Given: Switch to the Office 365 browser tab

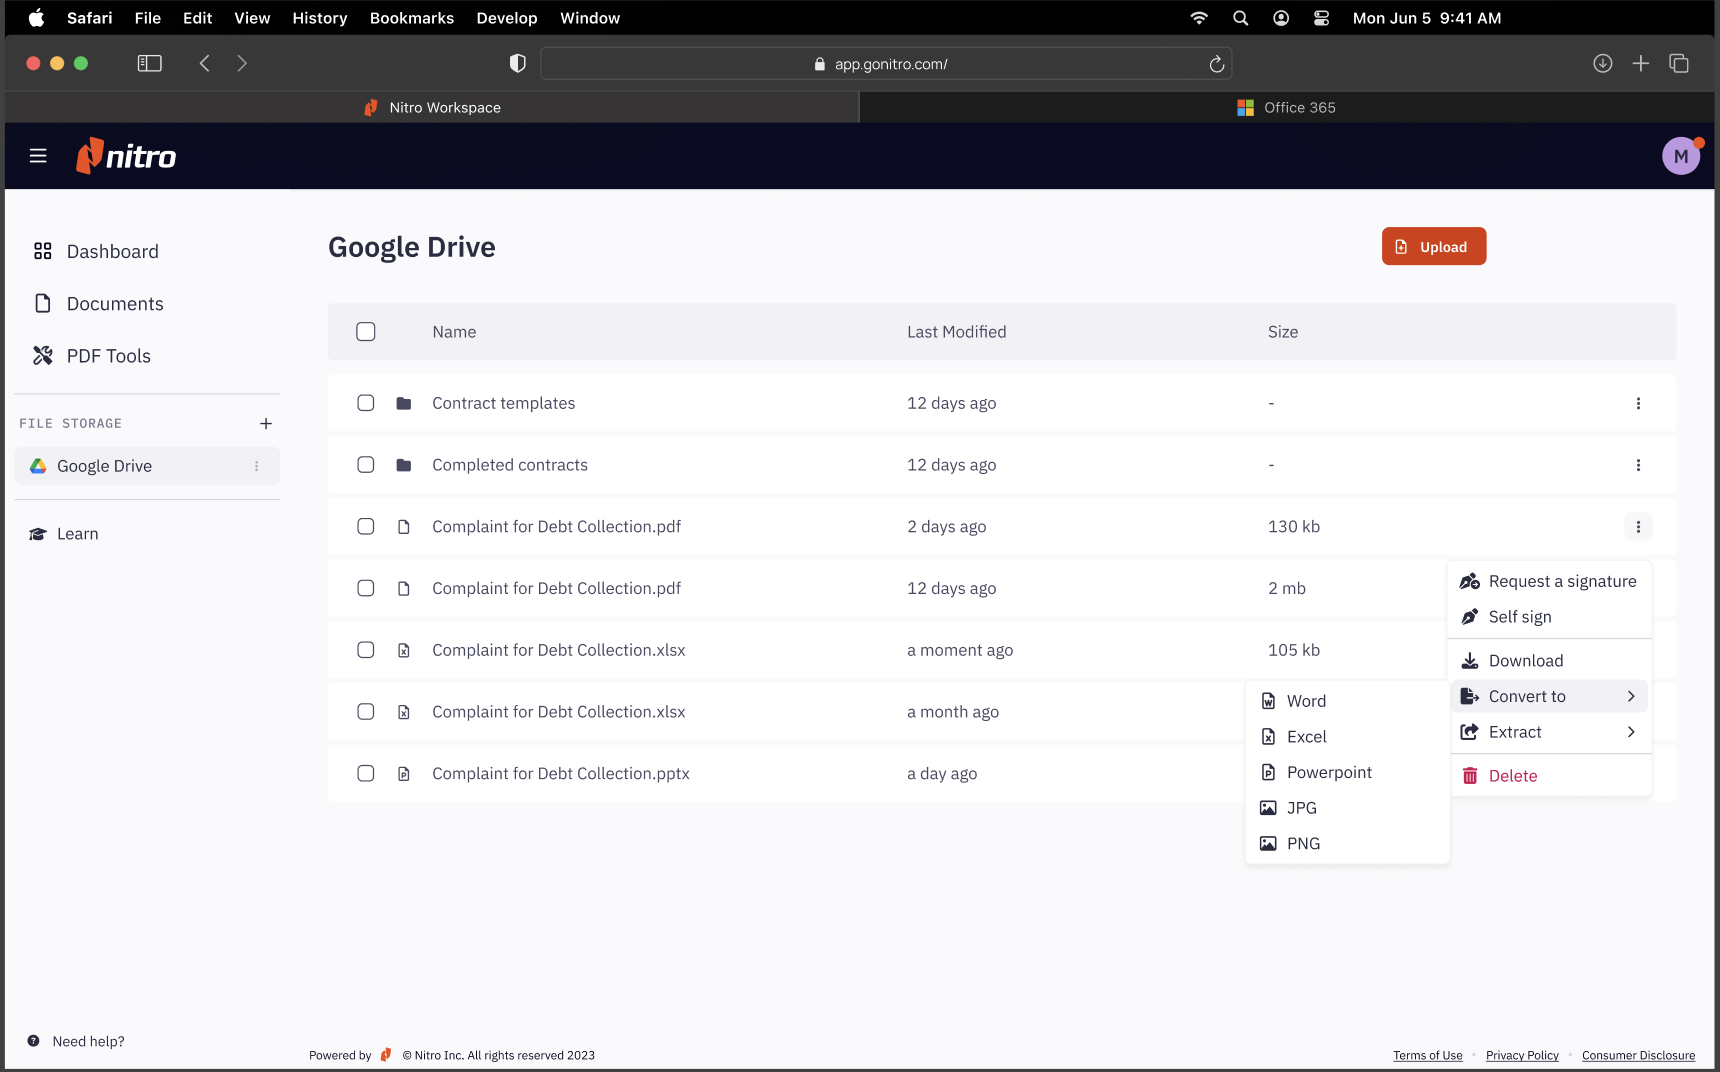Looking at the screenshot, I should click(1286, 108).
